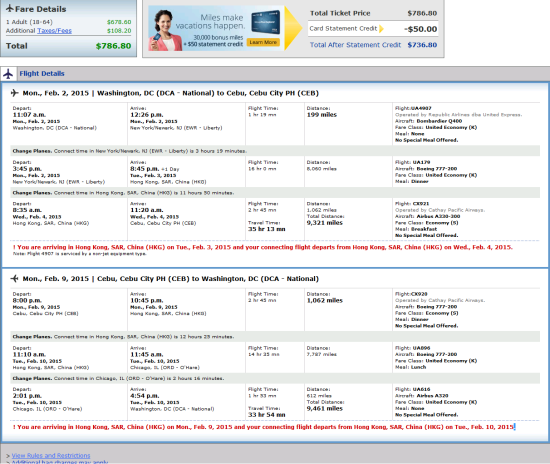Click the Cebu to Washington itinerary heading

click(170, 278)
